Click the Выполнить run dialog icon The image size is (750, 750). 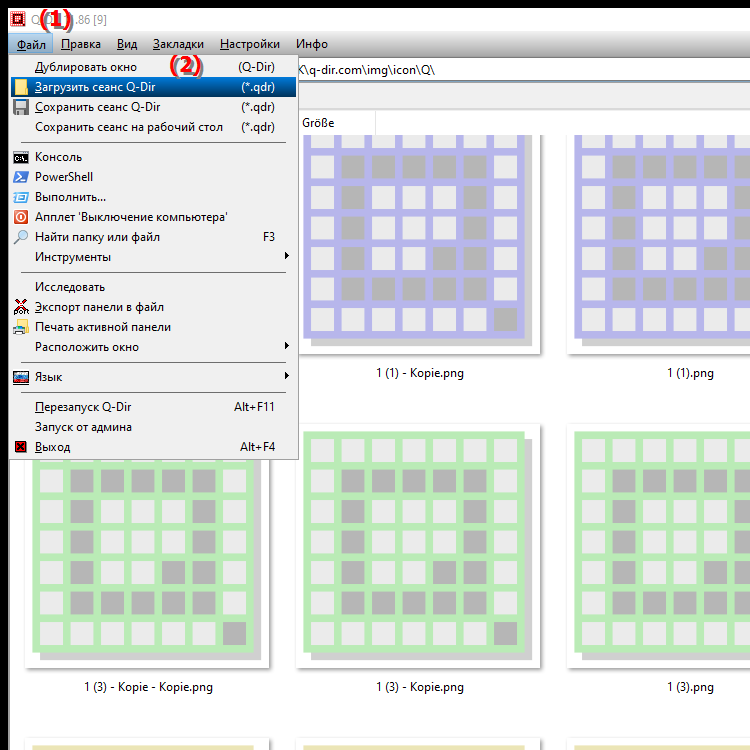point(21,197)
